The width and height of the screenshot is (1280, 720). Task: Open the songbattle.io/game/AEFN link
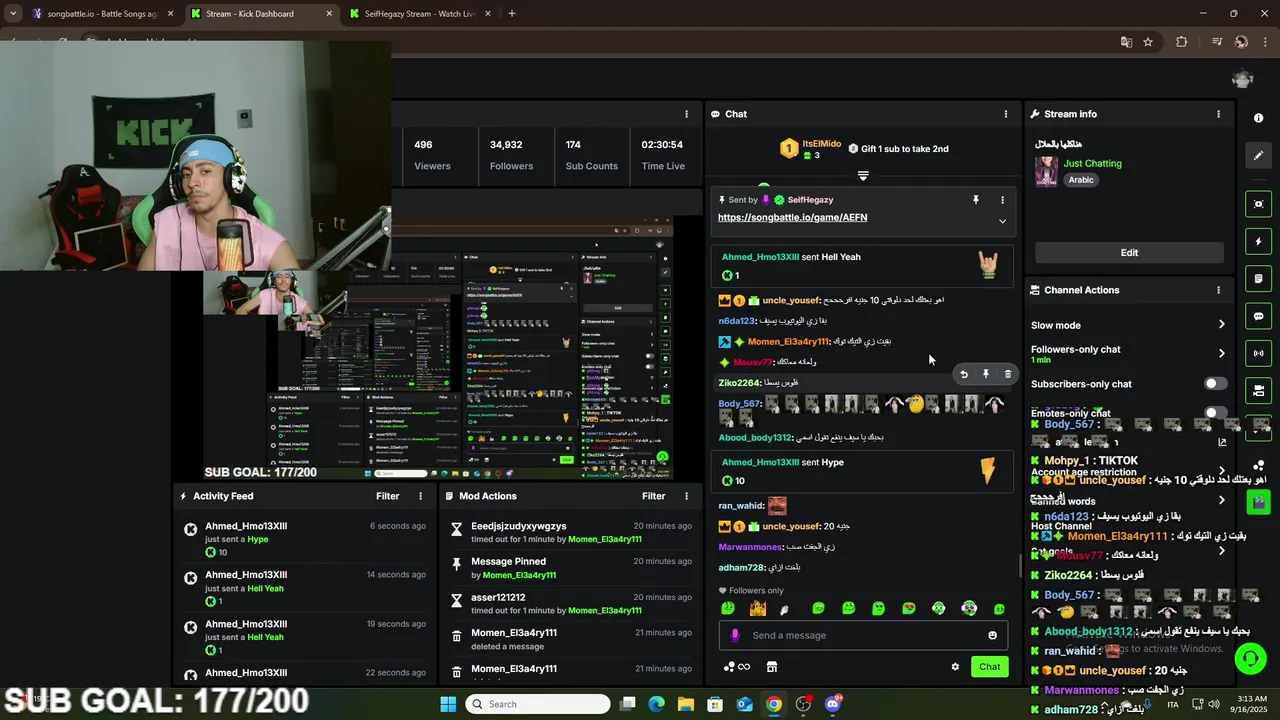792,217
